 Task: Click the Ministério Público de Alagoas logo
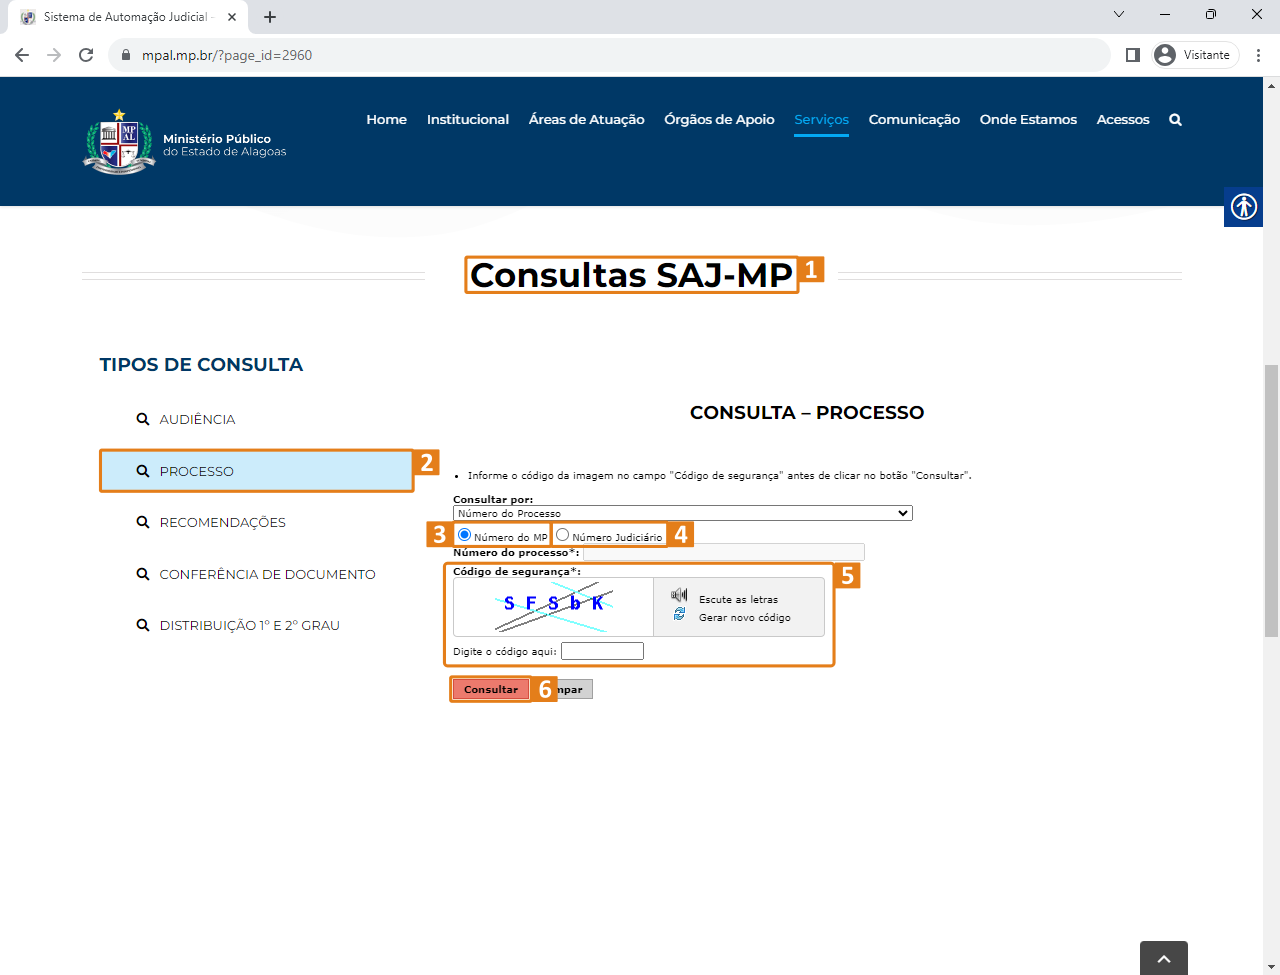(x=185, y=143)
